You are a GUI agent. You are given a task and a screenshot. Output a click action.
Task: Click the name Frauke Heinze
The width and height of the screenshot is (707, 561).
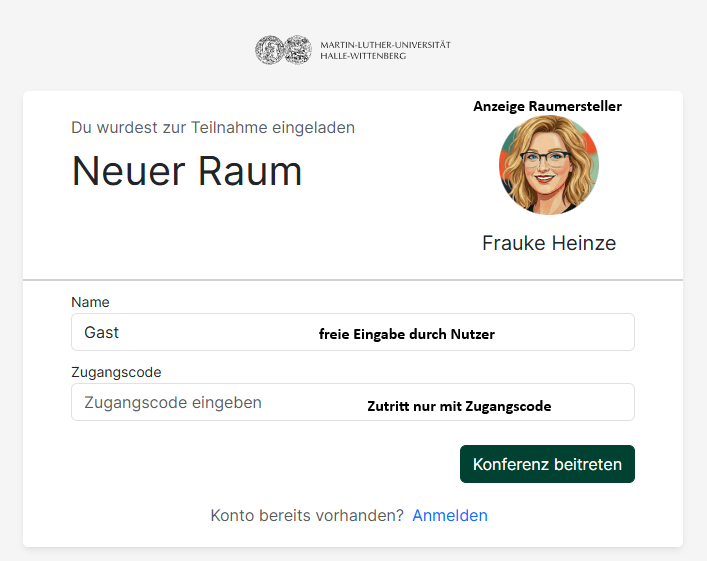click(549, 243)
